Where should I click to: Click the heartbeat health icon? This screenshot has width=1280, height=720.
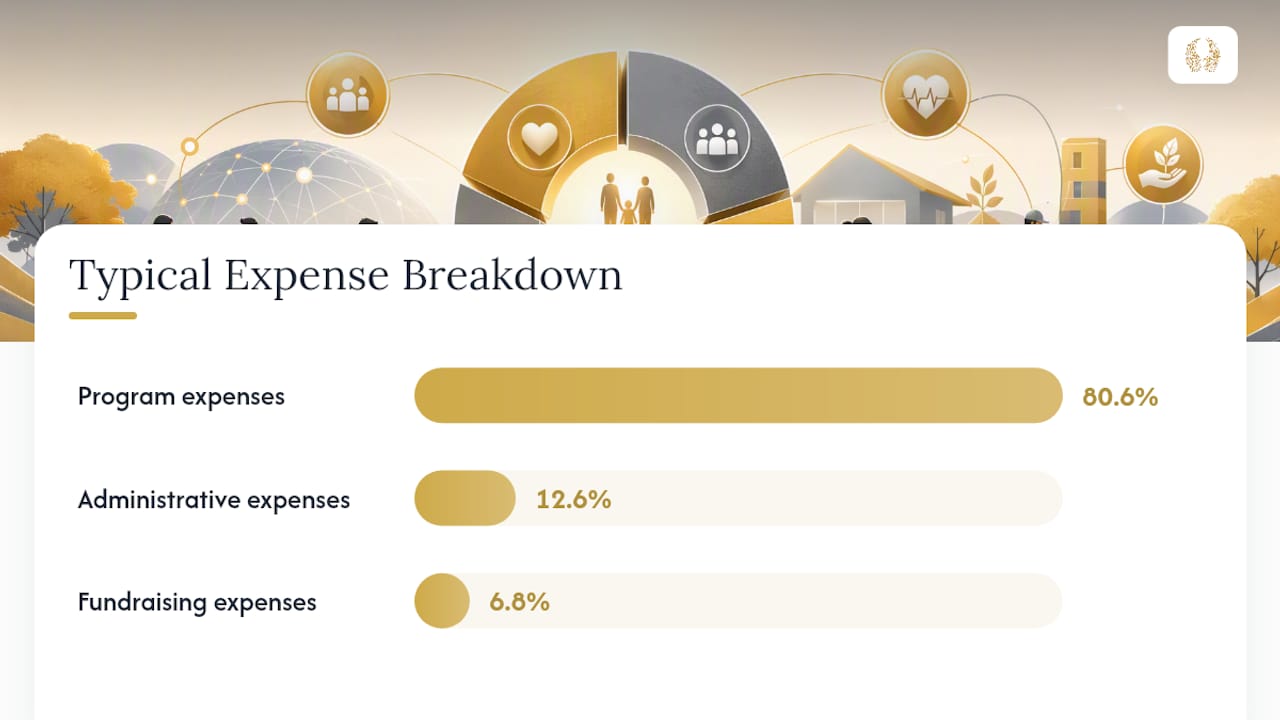pyautogui.click(x=925, y=95)
